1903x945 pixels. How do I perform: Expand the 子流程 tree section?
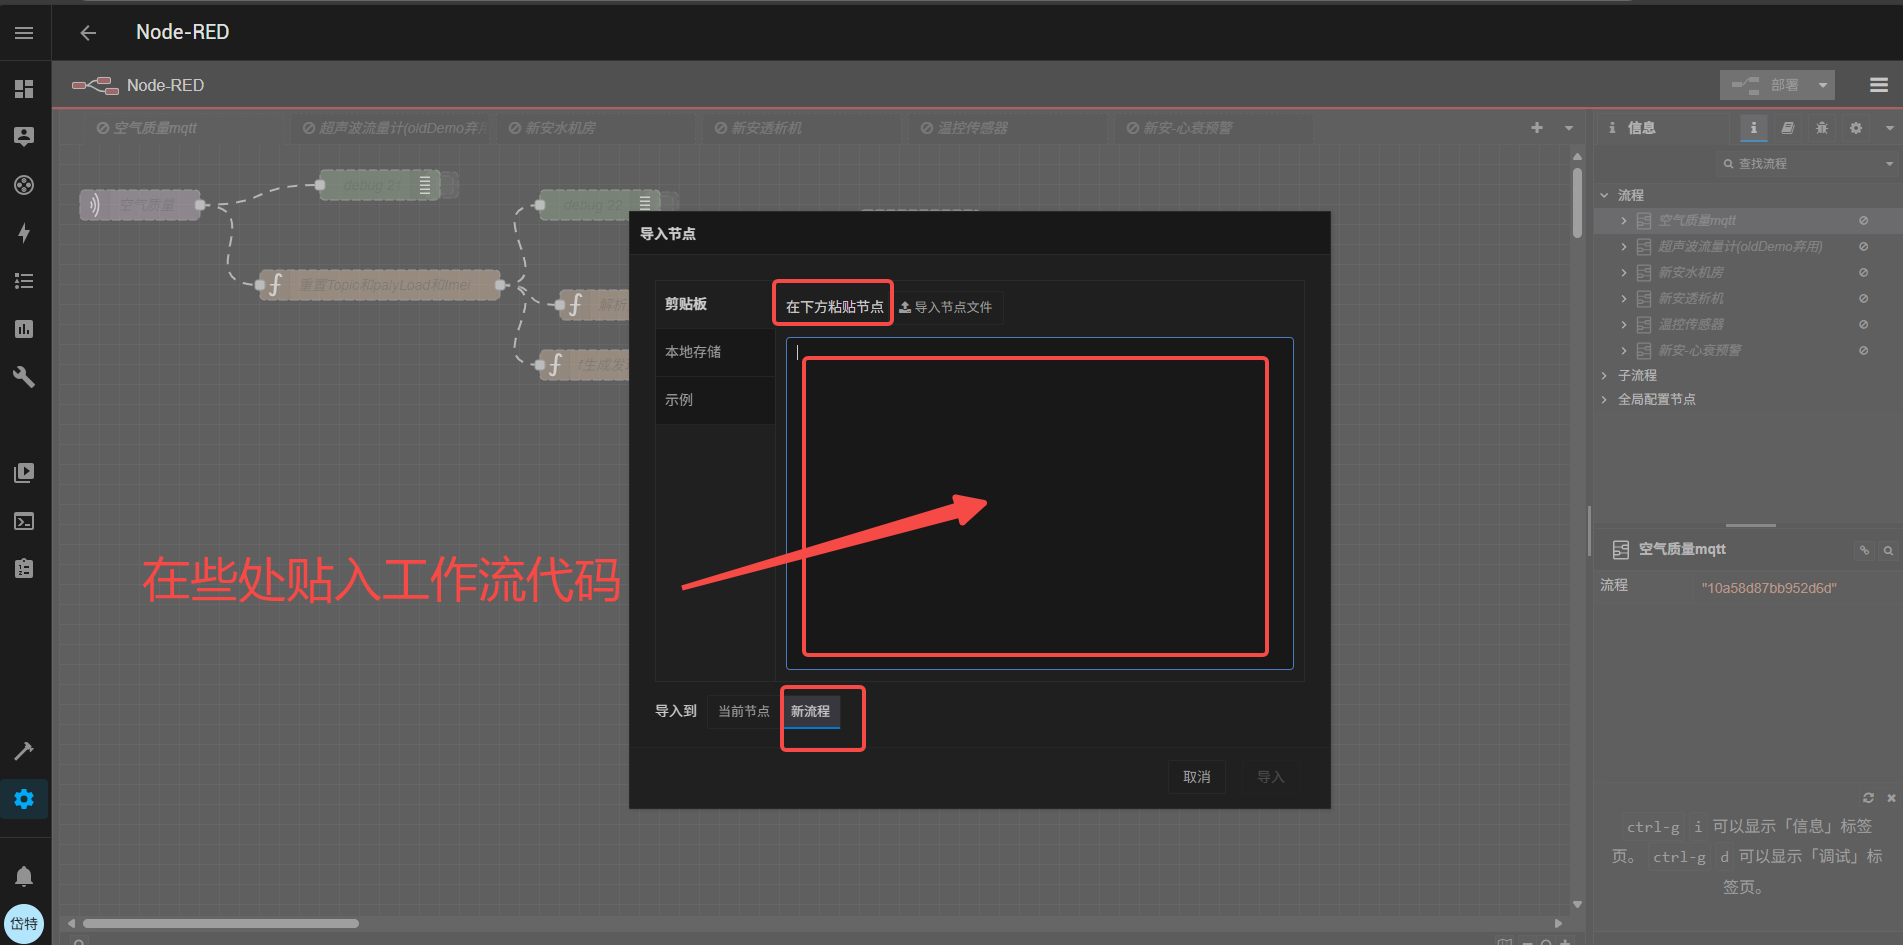1605,375
